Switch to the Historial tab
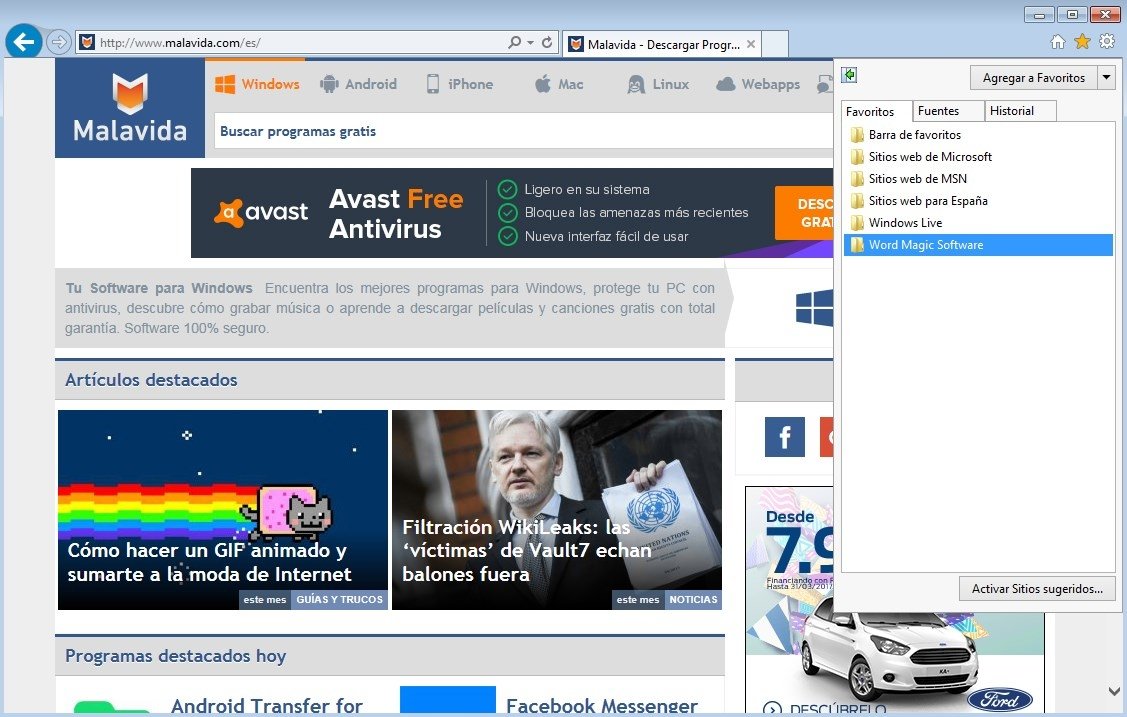Image resolution: width=1127 pixels, height=717 pixels. click(x=1019, y=111)
